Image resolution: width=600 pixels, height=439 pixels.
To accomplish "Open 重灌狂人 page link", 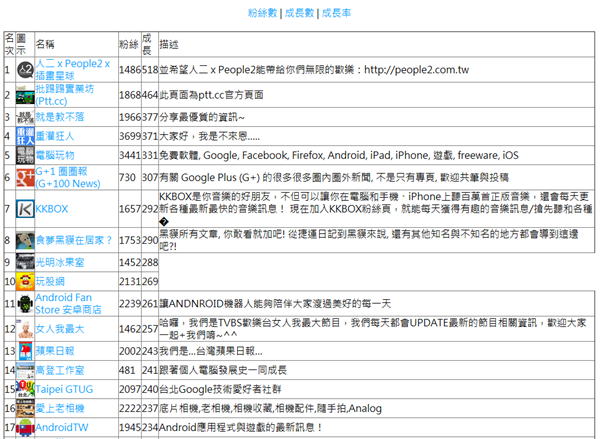I will pos(55,136).
